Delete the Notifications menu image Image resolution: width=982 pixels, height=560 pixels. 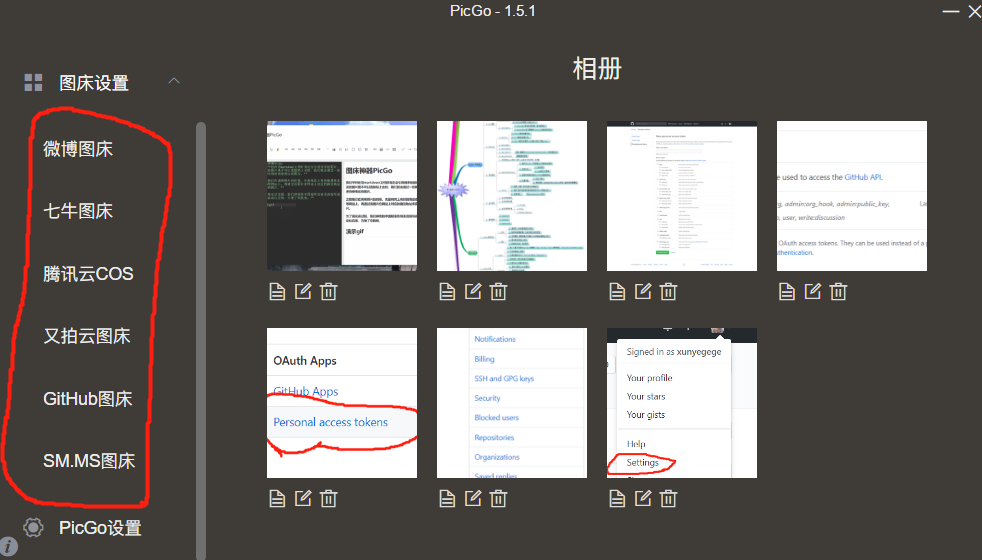tap(499, 499)
